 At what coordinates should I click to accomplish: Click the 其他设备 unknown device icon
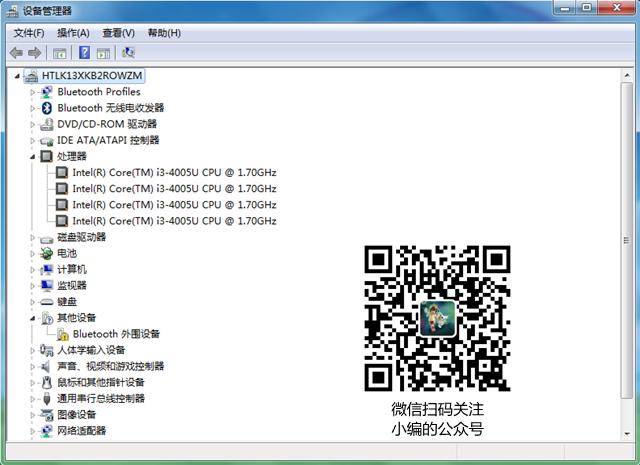tap(47, 318)
